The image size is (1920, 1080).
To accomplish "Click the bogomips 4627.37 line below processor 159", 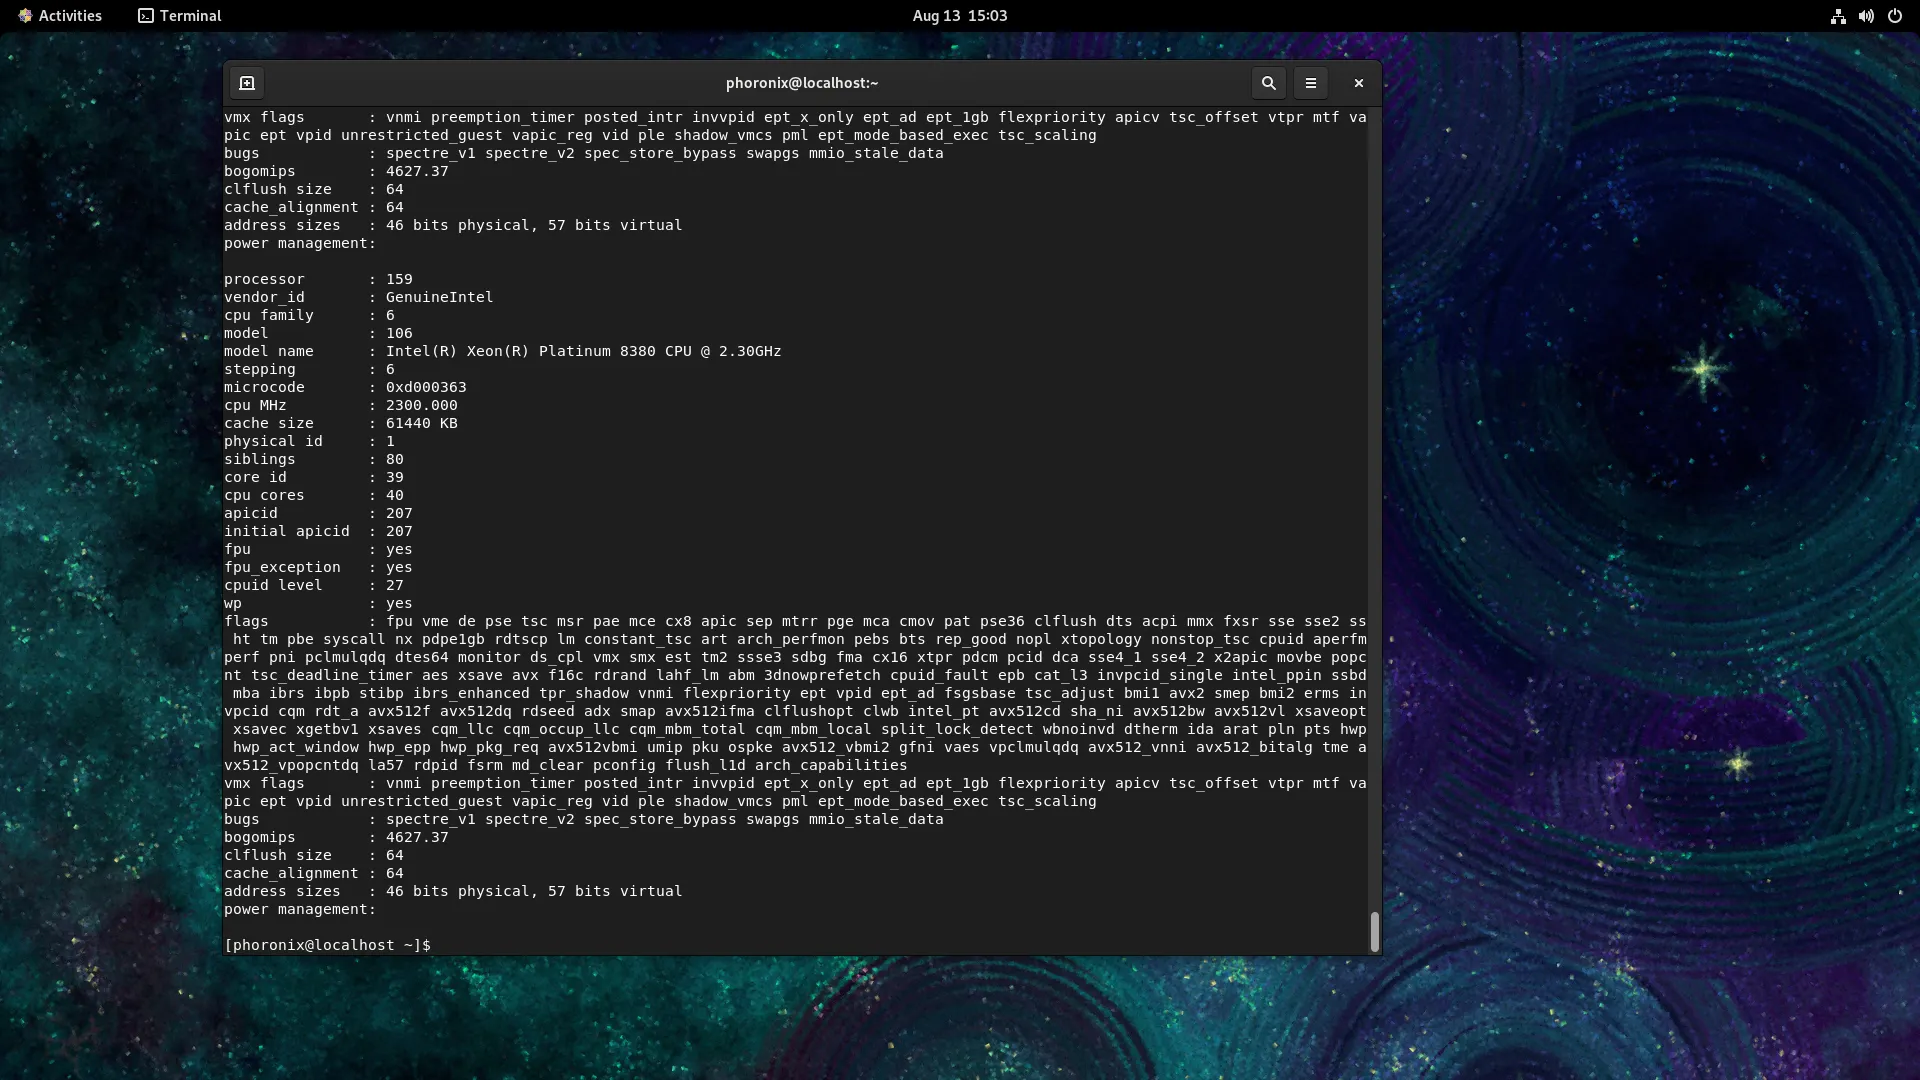I will pos(336,837).
